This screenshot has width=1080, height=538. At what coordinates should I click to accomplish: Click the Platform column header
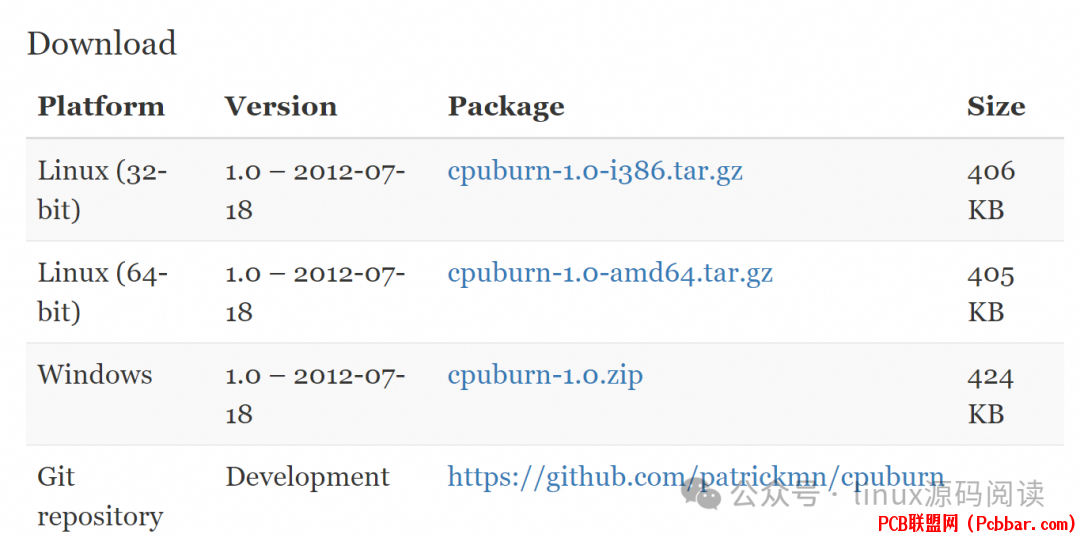pyautogui.click(x=101, y=107)
